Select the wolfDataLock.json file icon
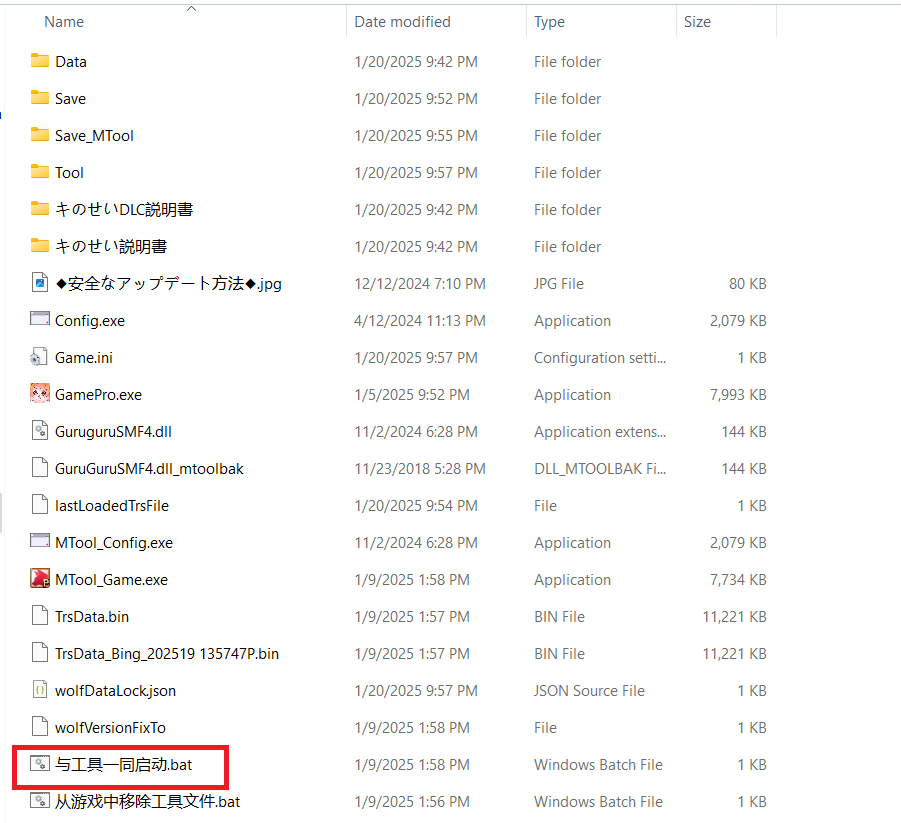 40,690
